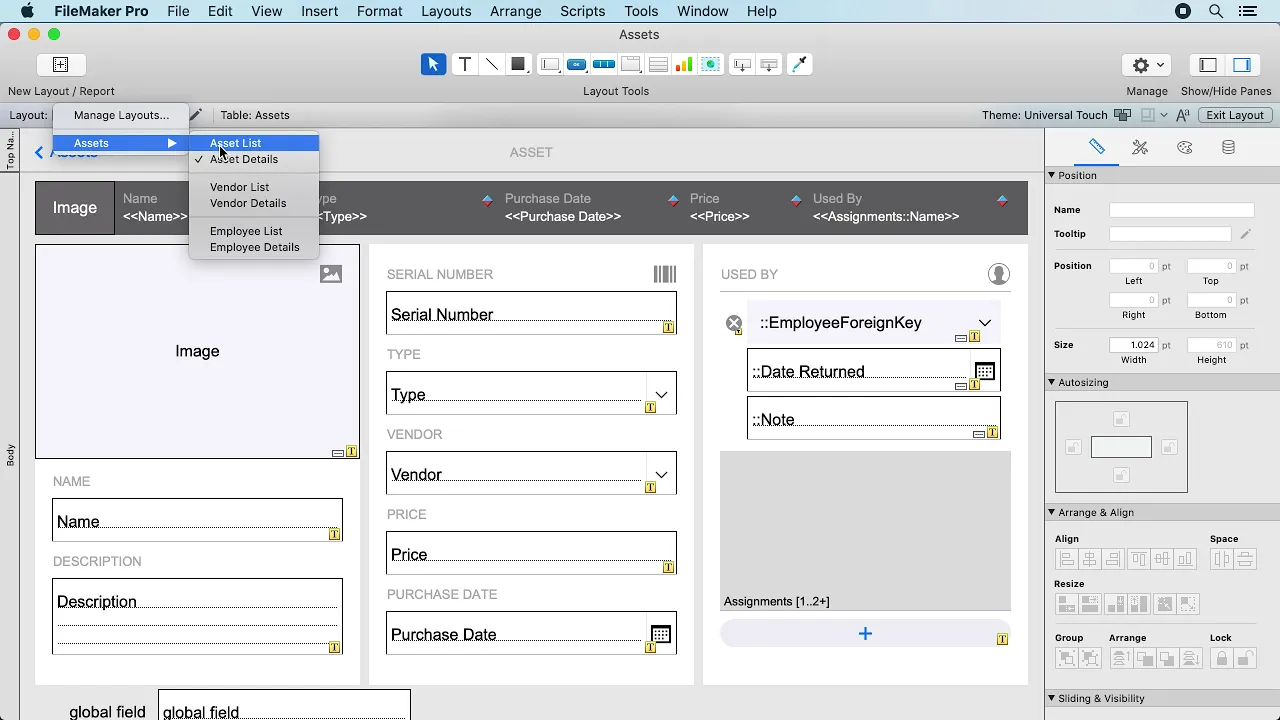This screenshot has width=1280, height=720.
Task: Open the Scripts menu in menu bar
Action: 583,11
